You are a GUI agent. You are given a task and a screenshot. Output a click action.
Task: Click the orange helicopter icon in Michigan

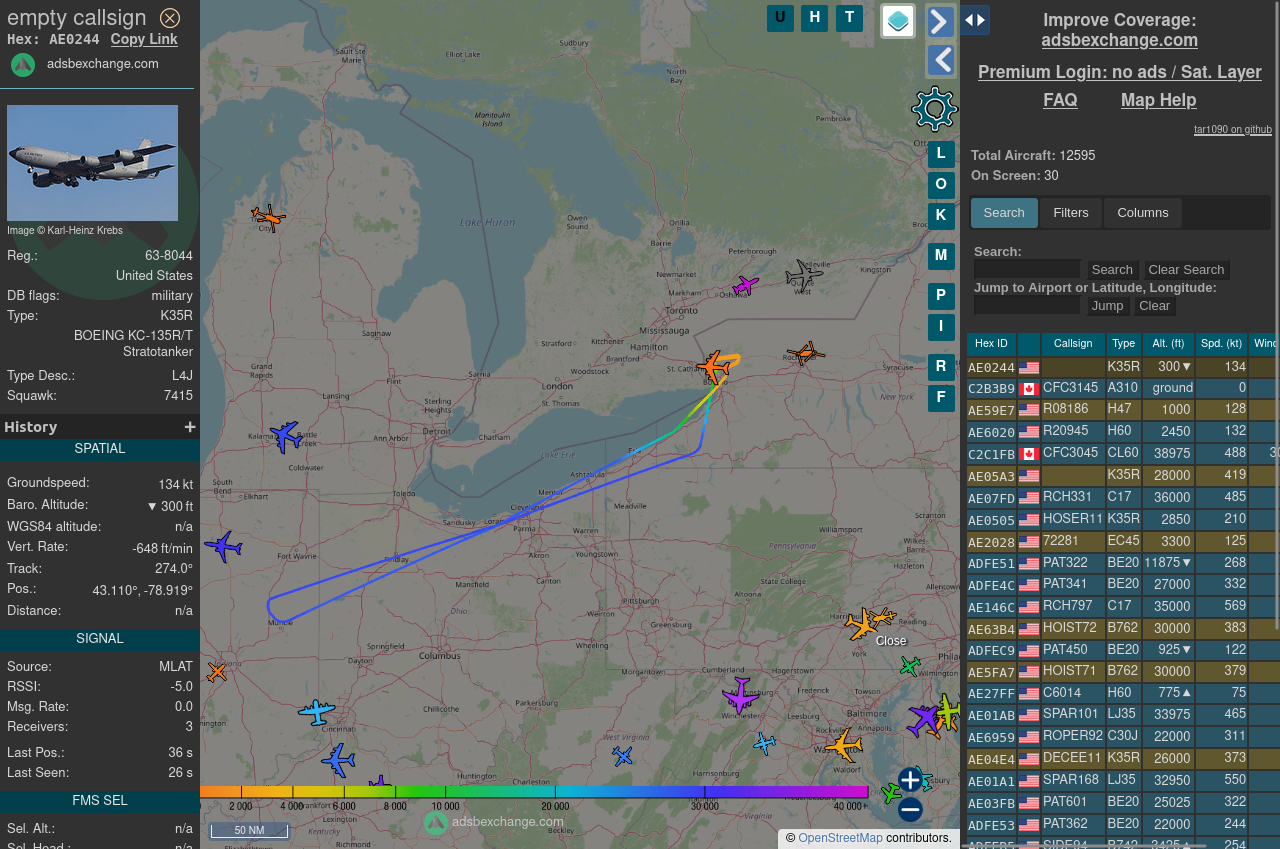coord(268,216)
